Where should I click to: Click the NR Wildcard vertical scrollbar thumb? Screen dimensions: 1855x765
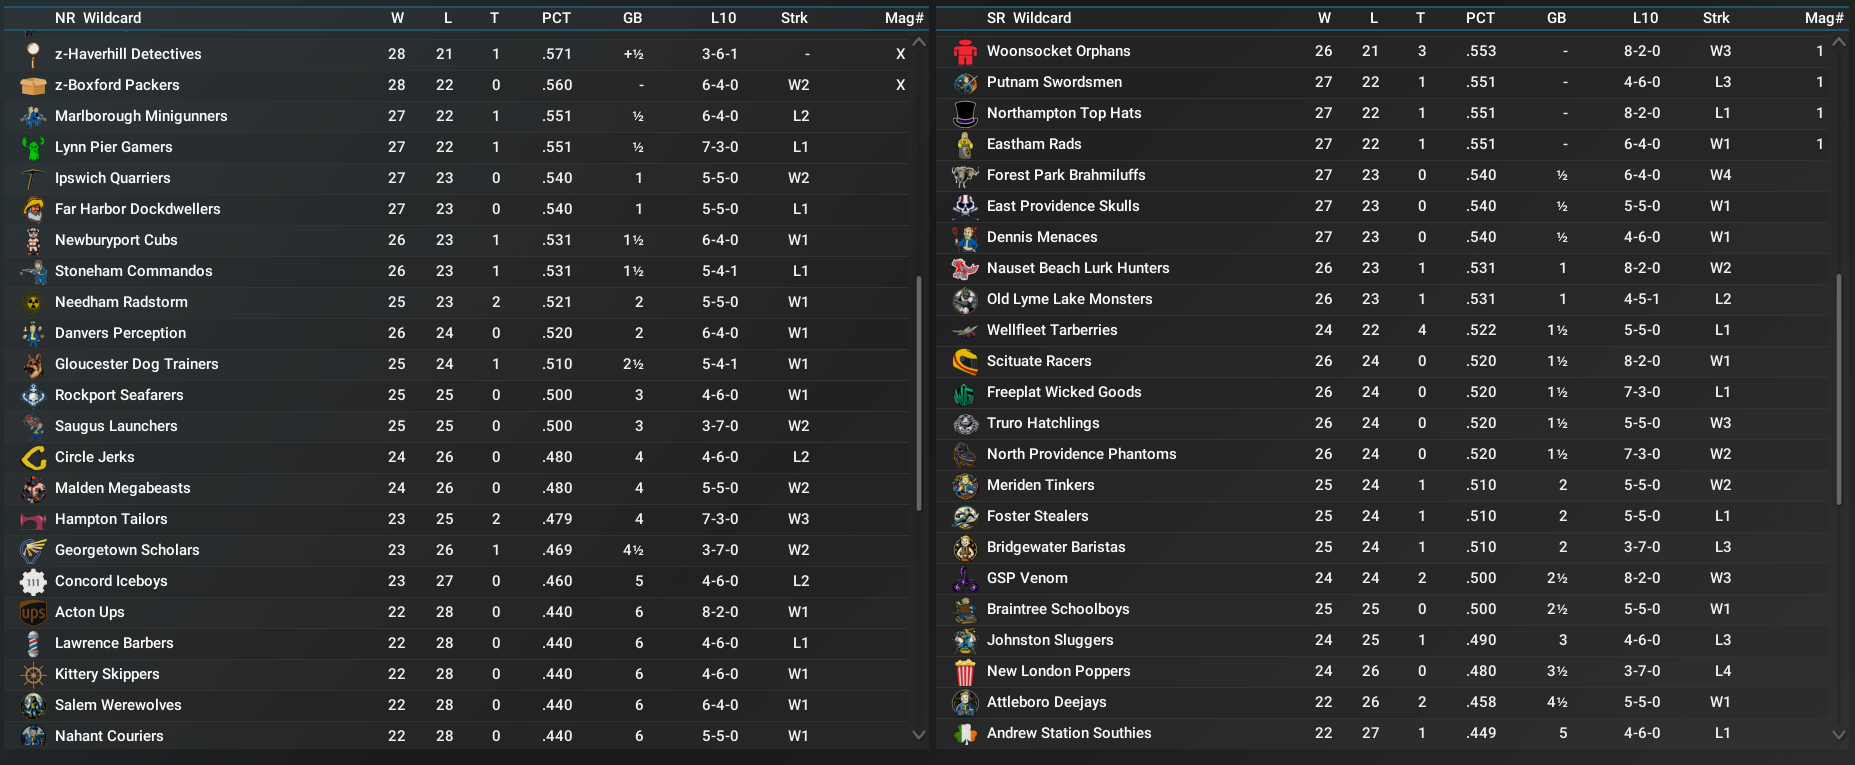pyautogui.click(x=919, y=392)
